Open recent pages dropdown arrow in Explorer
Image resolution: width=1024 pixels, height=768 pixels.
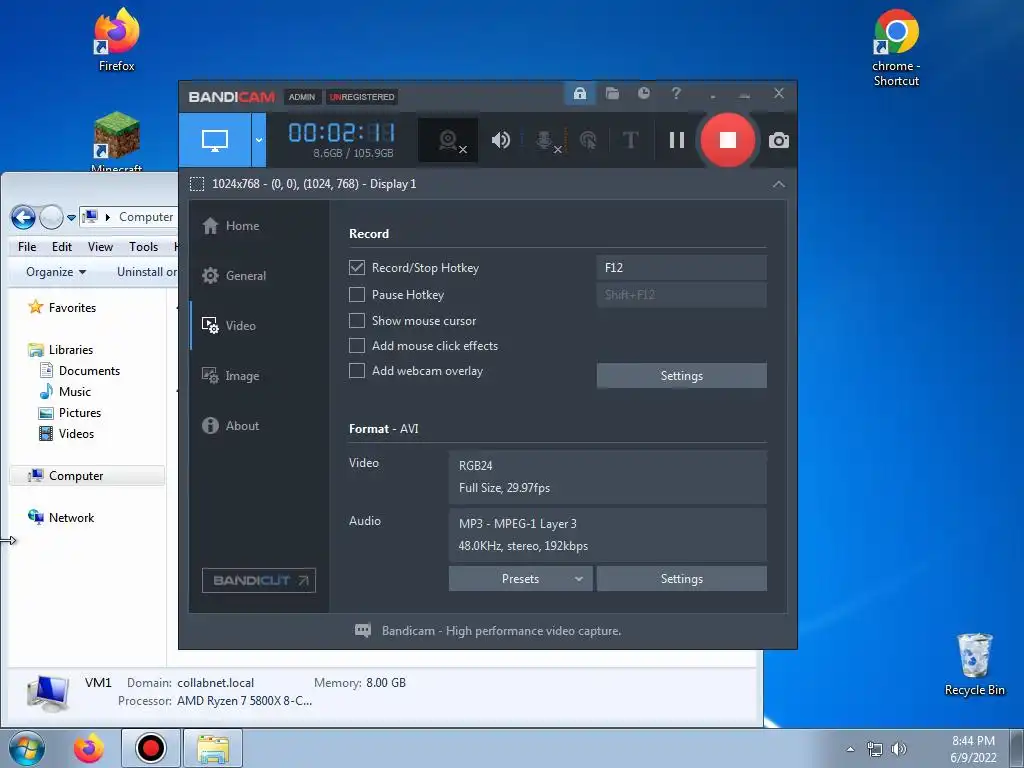coord(71,217)
